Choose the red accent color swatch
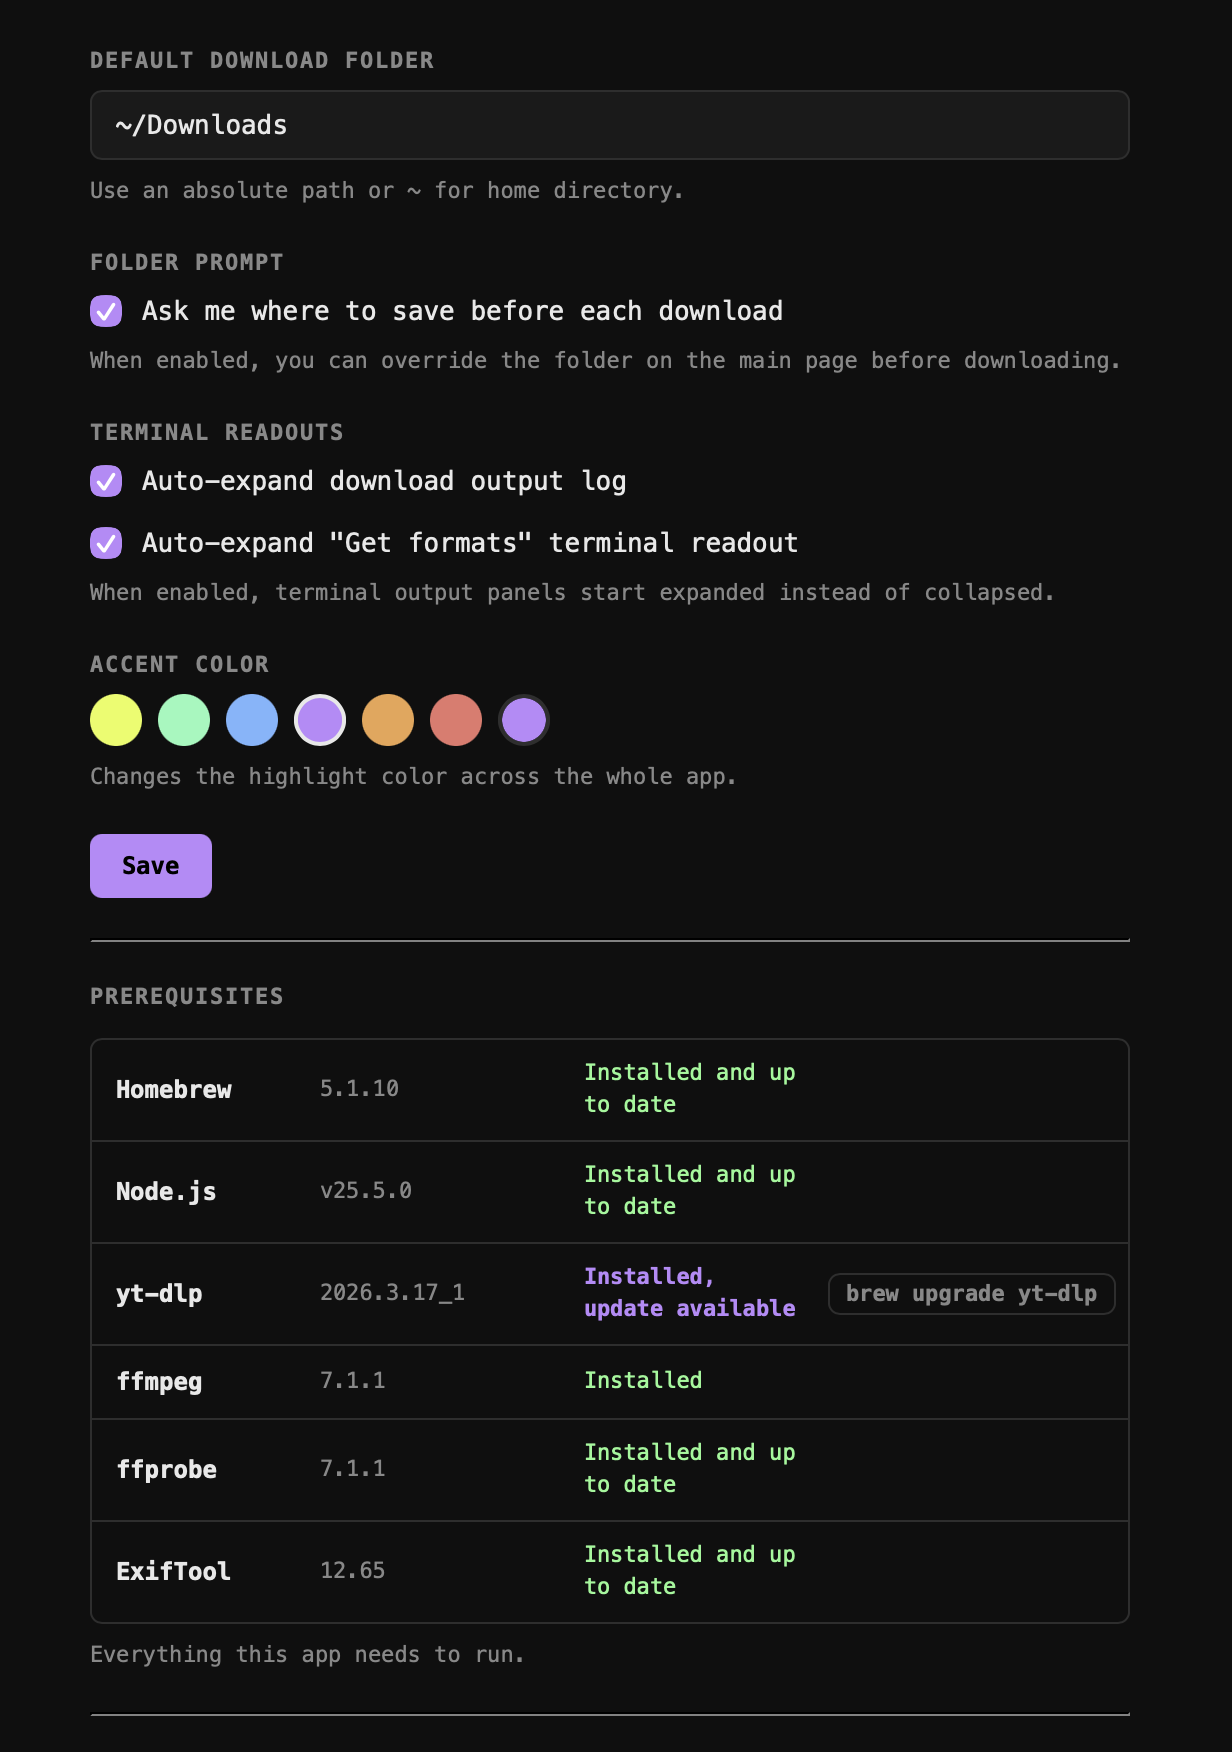 click(x=456, y=720)
